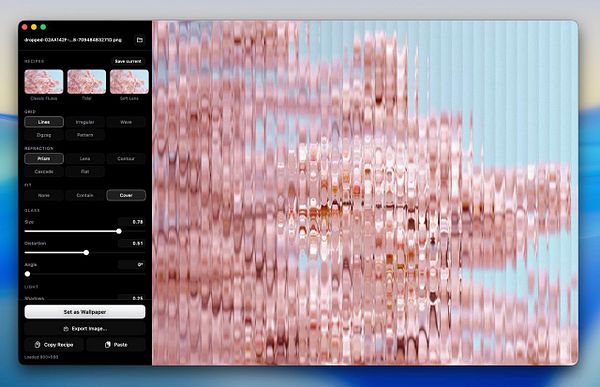Click the Copy Recipe button
The image size is (600, 387).
click(x=54, y=345)
